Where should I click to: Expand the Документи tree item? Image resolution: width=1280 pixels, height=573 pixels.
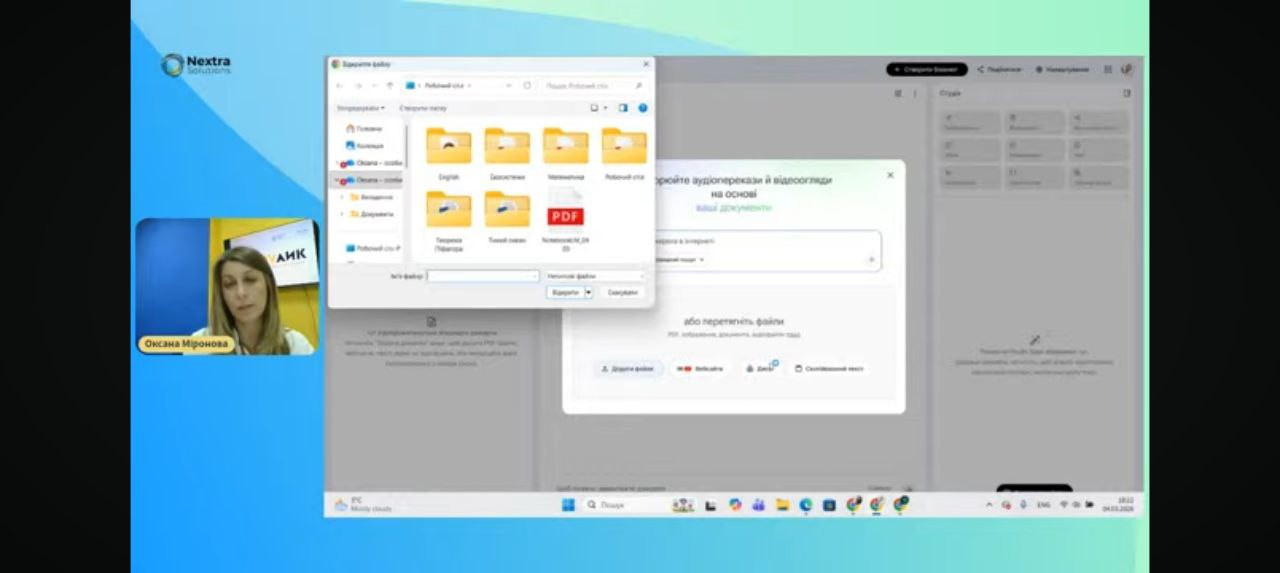[342, 214]
